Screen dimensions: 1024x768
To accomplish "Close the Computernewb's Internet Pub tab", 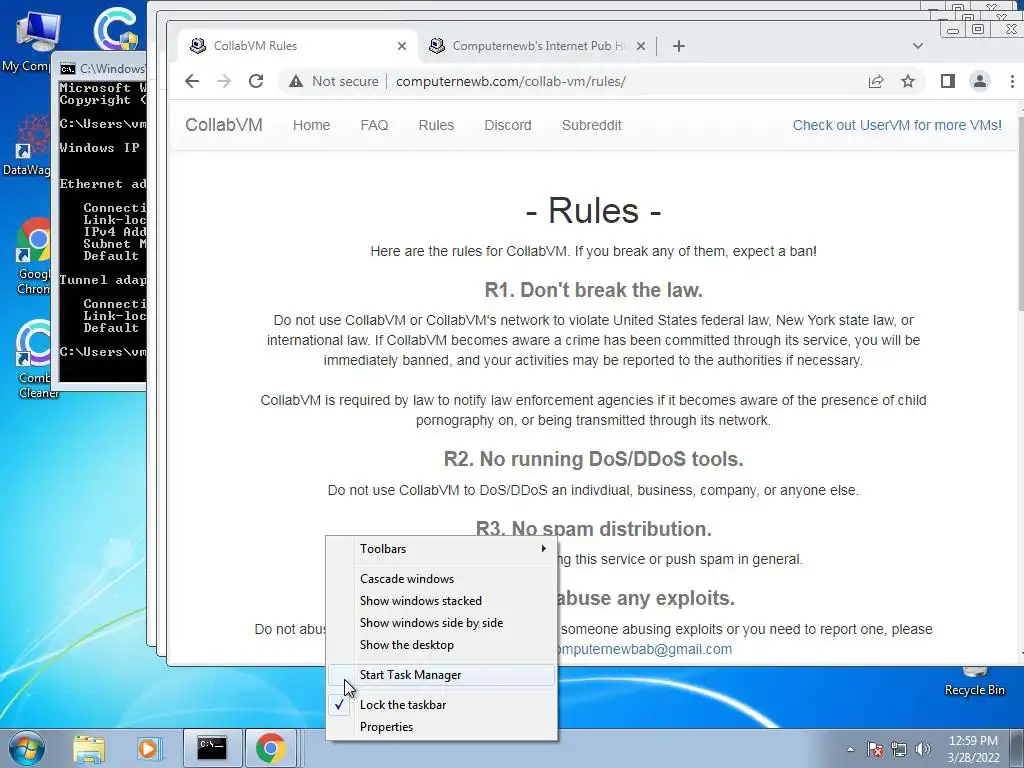I will [641, 46].
